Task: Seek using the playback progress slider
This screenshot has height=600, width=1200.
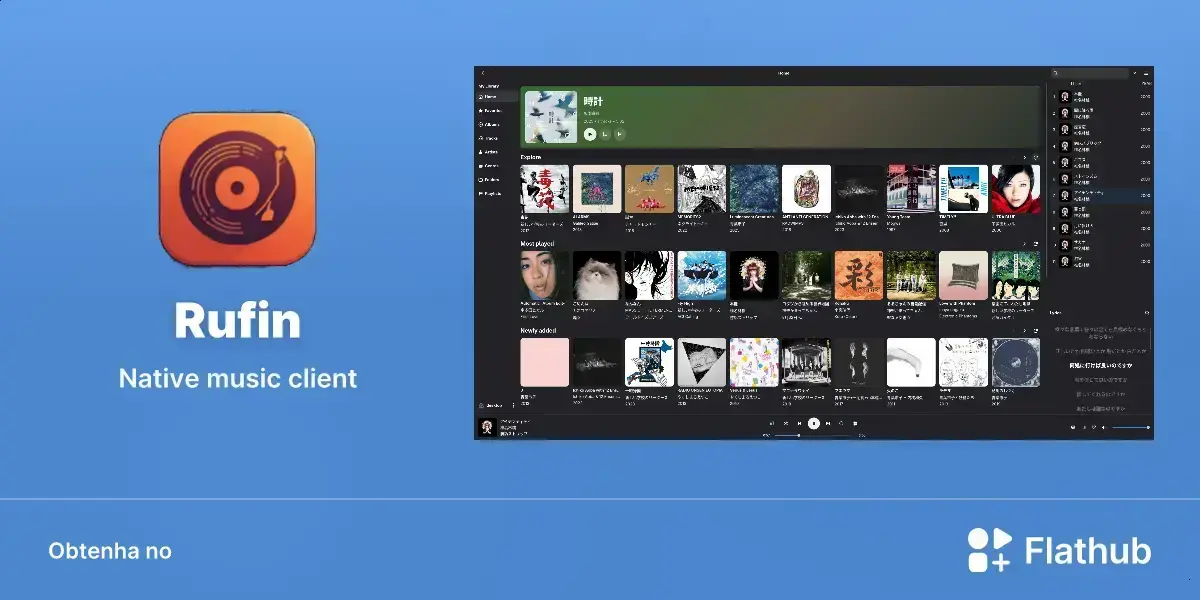Action: 813,435
